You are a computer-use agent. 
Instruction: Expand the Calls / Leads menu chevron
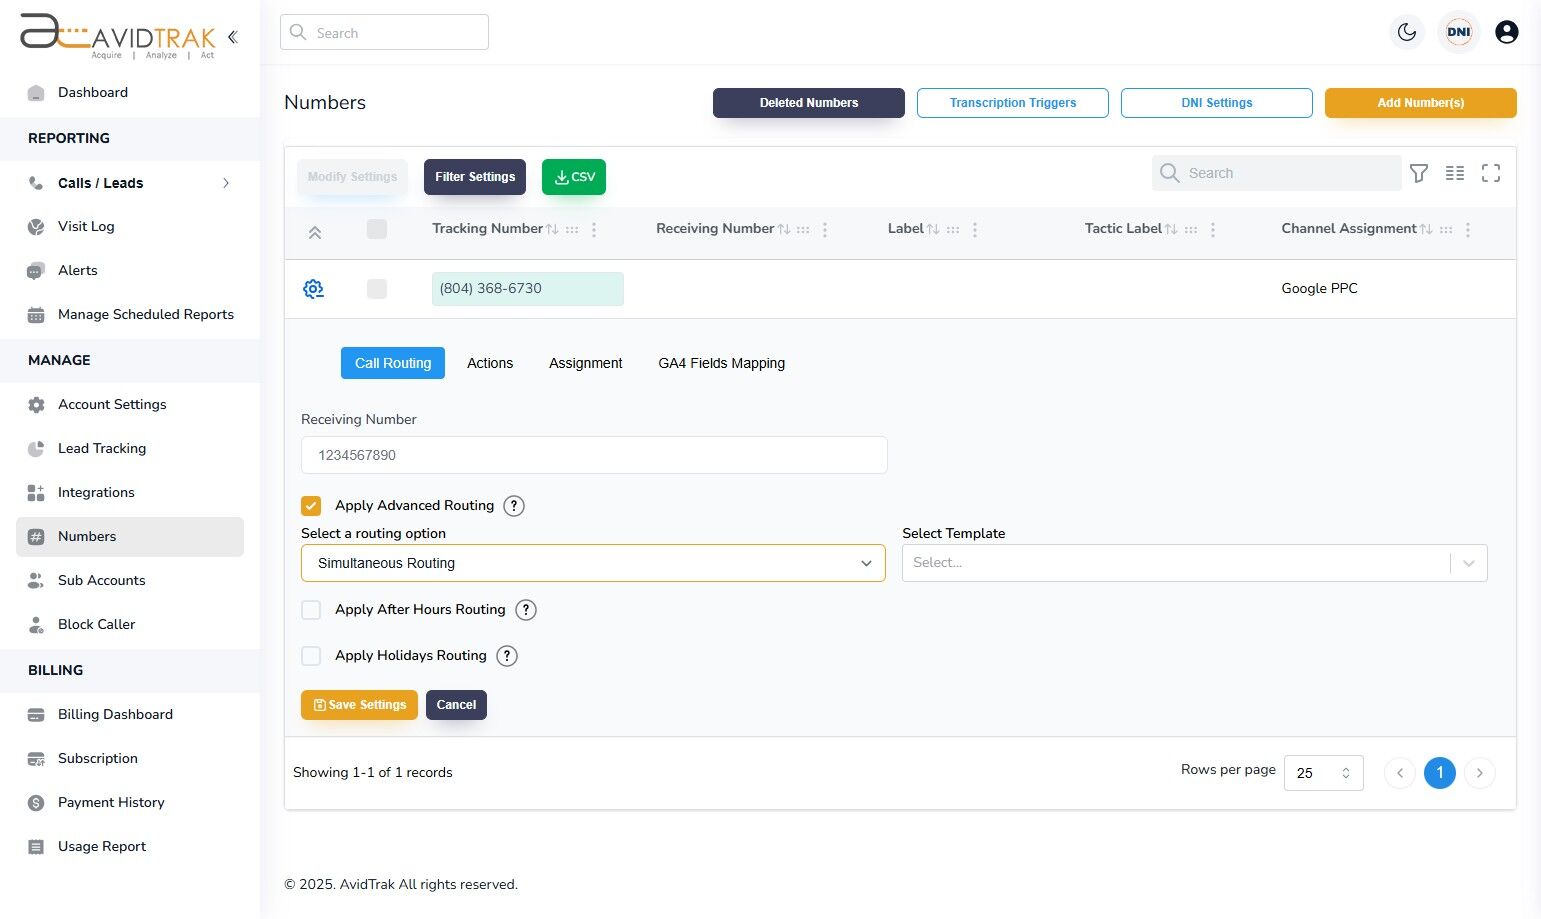click(226, 183)
